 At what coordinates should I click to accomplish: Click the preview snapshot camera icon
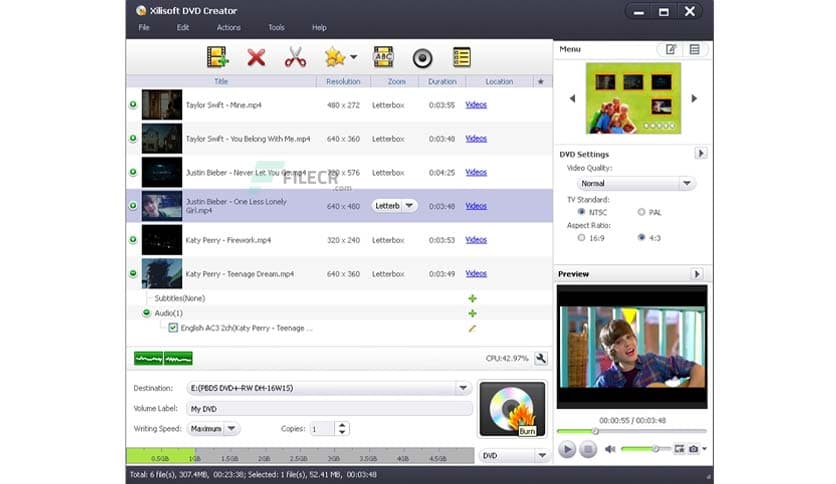click(x=693, y=449)
